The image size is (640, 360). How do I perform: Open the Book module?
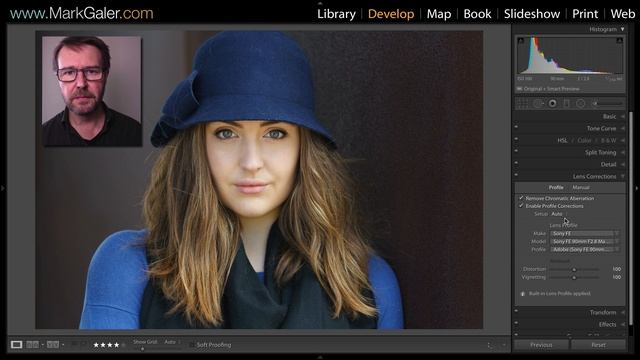pos(477,14)
